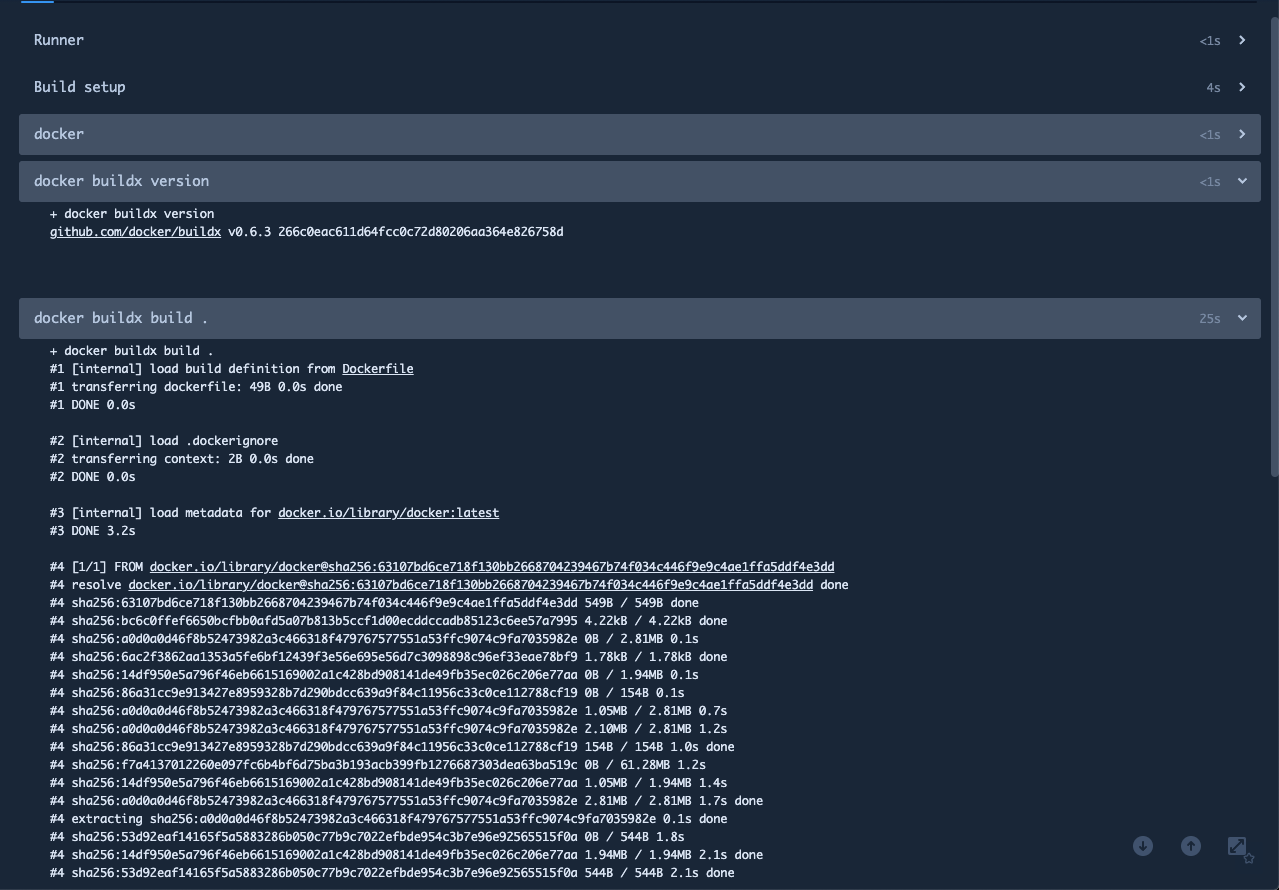Select the 'docker buildx version' header bar

coord(640,181)
